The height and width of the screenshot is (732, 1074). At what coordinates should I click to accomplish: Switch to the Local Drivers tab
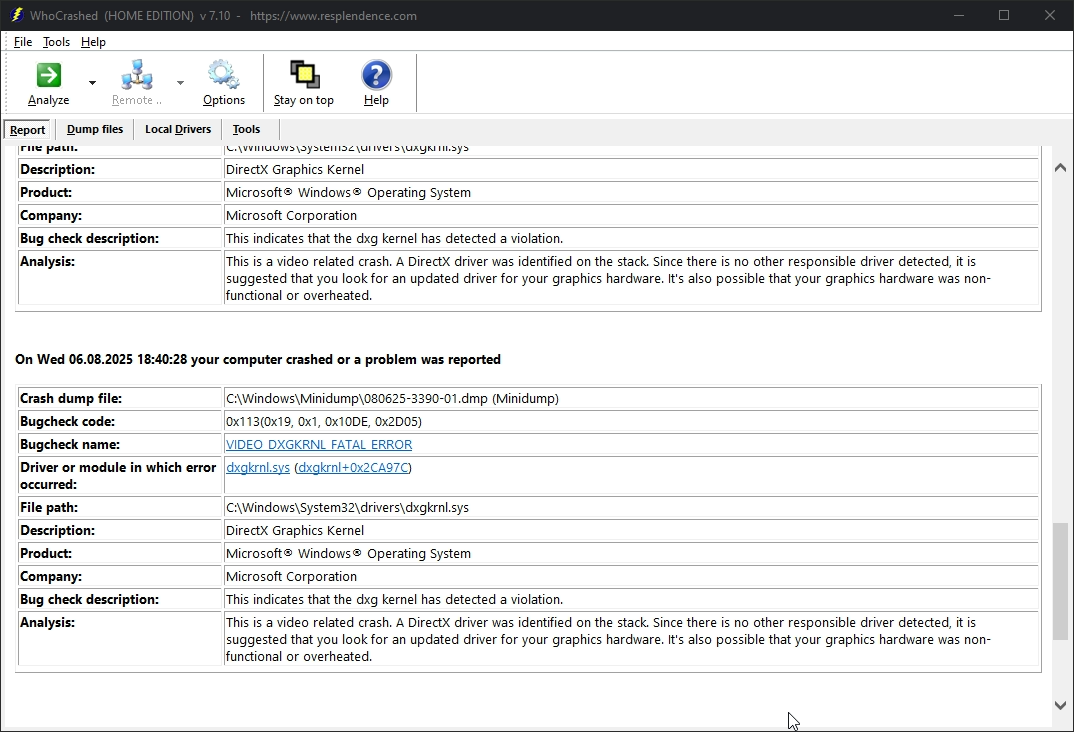(178, 129)
